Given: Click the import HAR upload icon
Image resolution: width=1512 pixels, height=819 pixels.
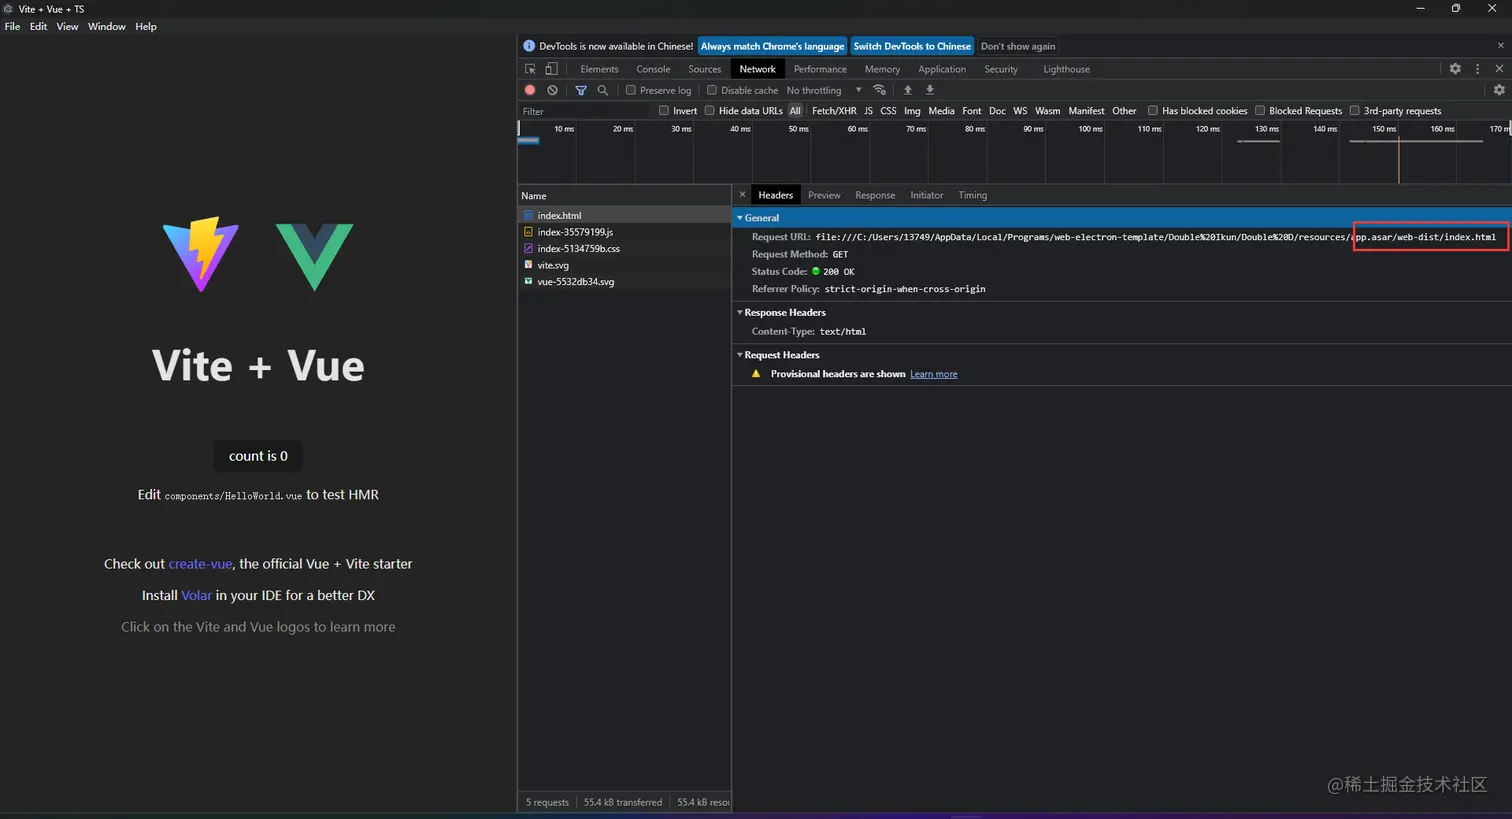Looking at the screenshot, I should pyautogui.click(x=908, y=90).
